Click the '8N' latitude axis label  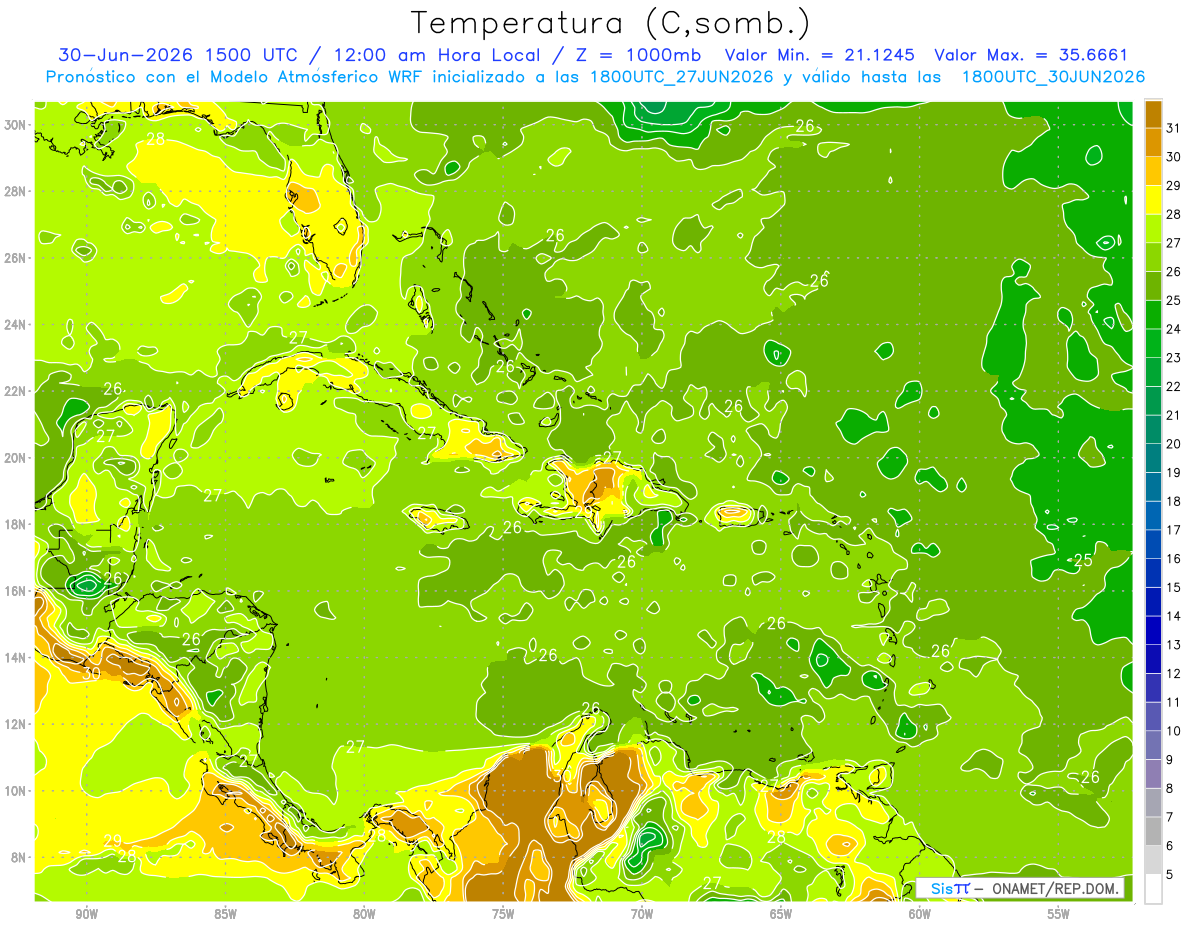20,857
